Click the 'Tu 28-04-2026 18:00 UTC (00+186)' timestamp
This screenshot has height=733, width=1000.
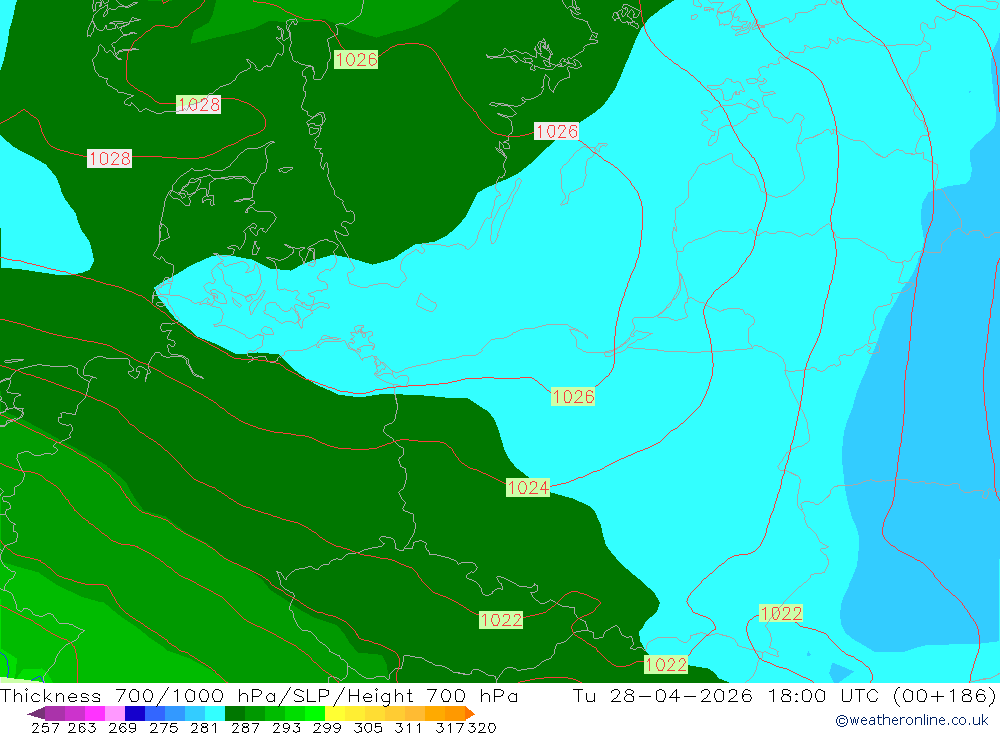click(784, 695)
